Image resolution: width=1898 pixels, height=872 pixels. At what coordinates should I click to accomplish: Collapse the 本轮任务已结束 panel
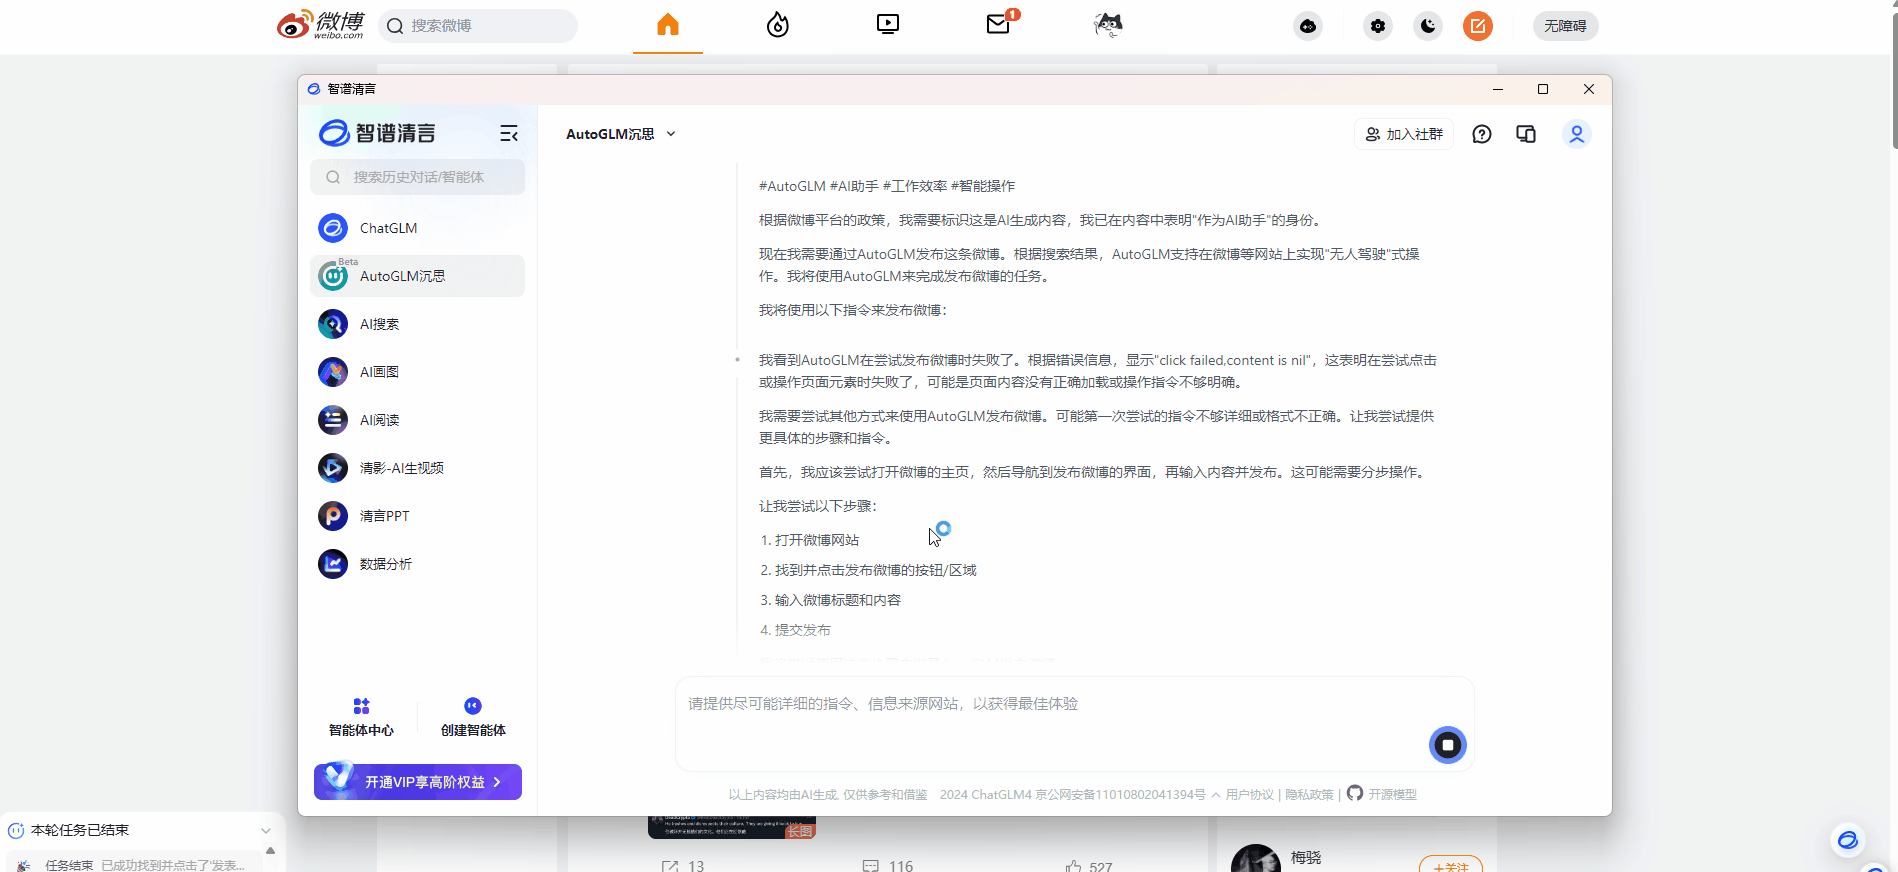click(x=266, y=830)
